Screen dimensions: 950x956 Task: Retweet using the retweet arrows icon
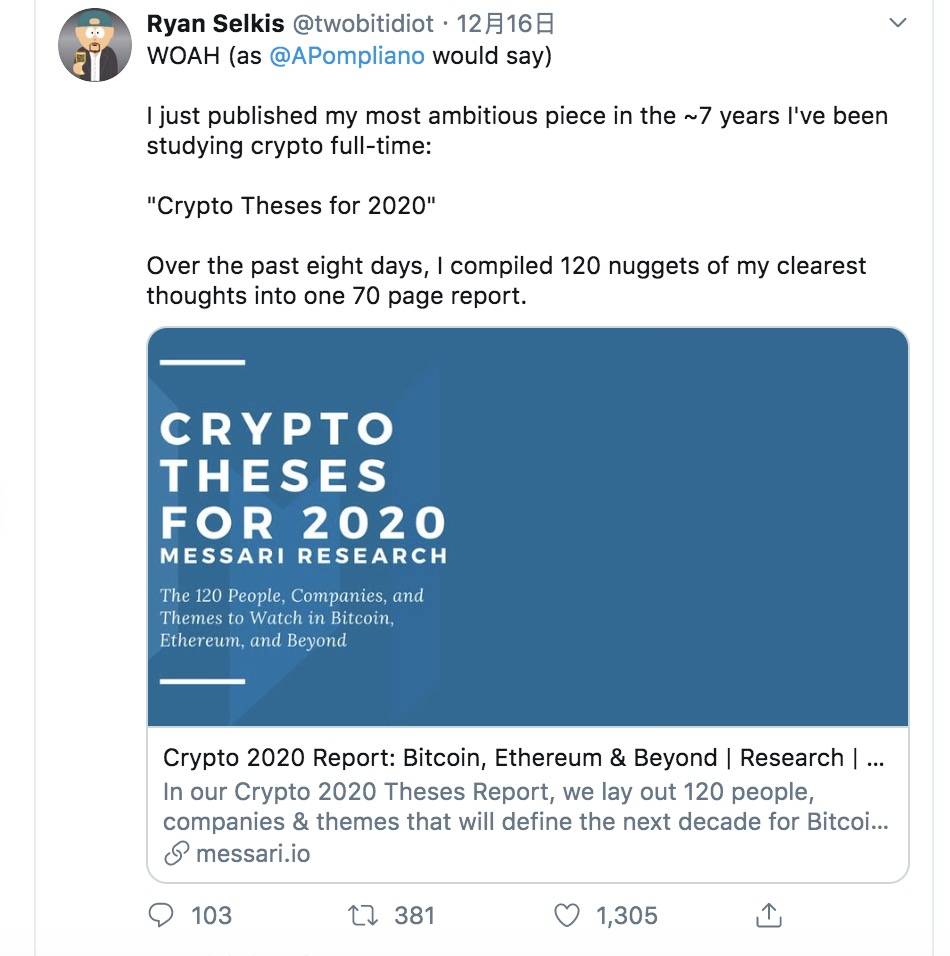(361, 914)
